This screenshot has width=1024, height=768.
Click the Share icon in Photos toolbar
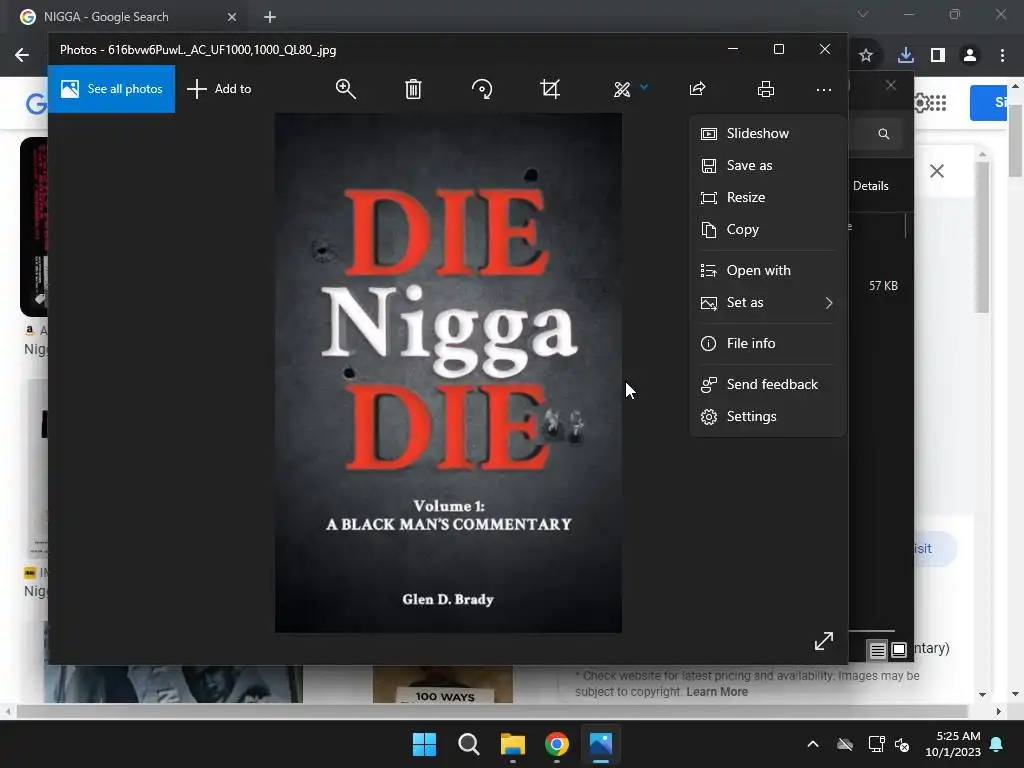697,89
